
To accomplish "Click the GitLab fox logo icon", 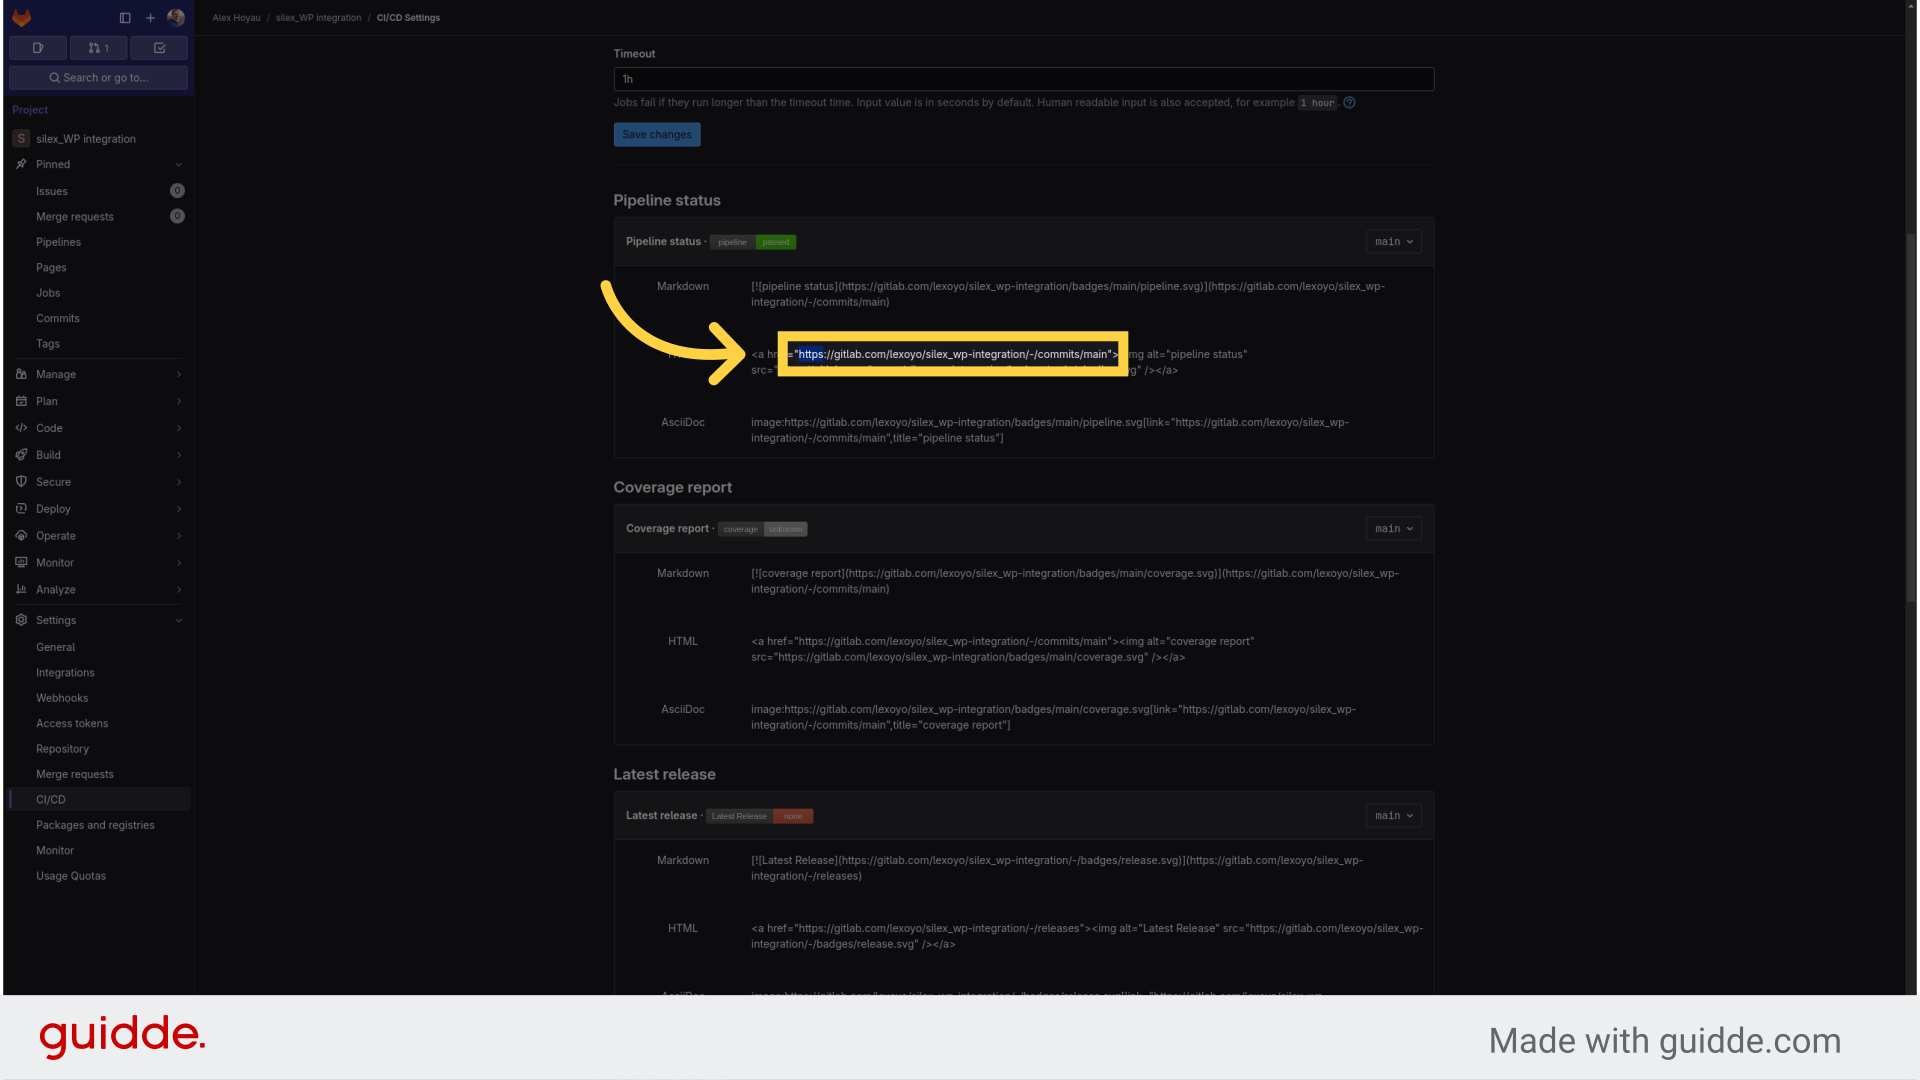I will [21, 17].
